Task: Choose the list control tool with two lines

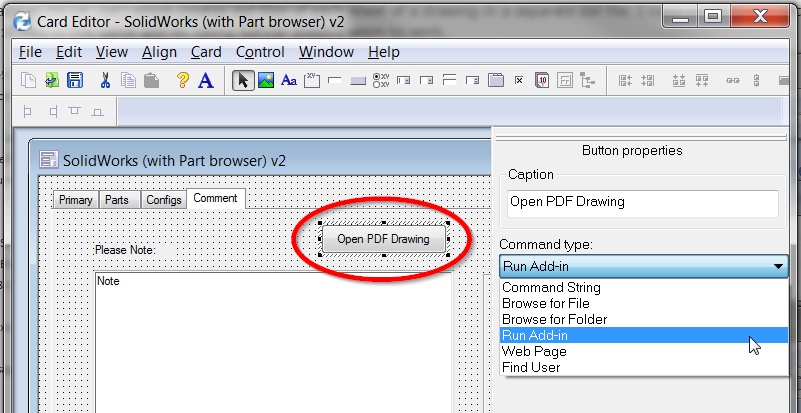Action: (450, 80)
